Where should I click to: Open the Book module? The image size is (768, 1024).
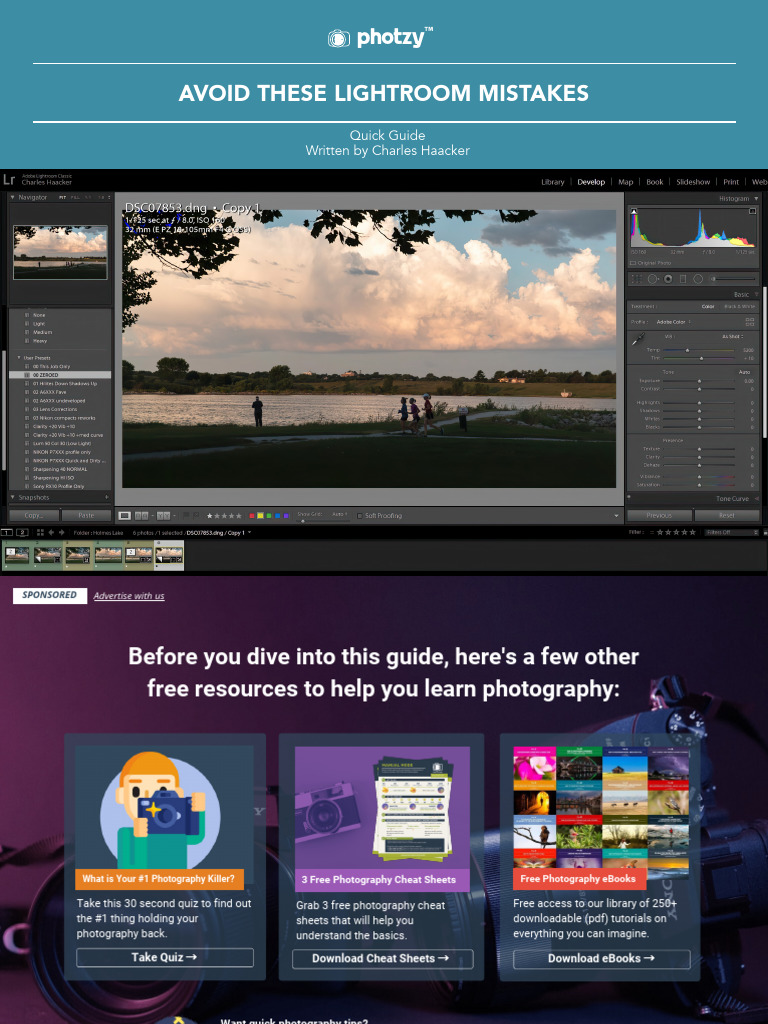654,182
